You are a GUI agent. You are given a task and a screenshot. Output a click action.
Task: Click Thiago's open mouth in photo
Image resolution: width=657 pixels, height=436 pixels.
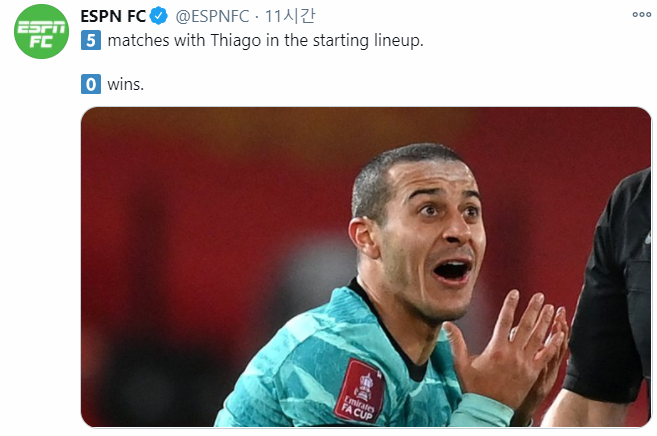[x=454, y=270]
